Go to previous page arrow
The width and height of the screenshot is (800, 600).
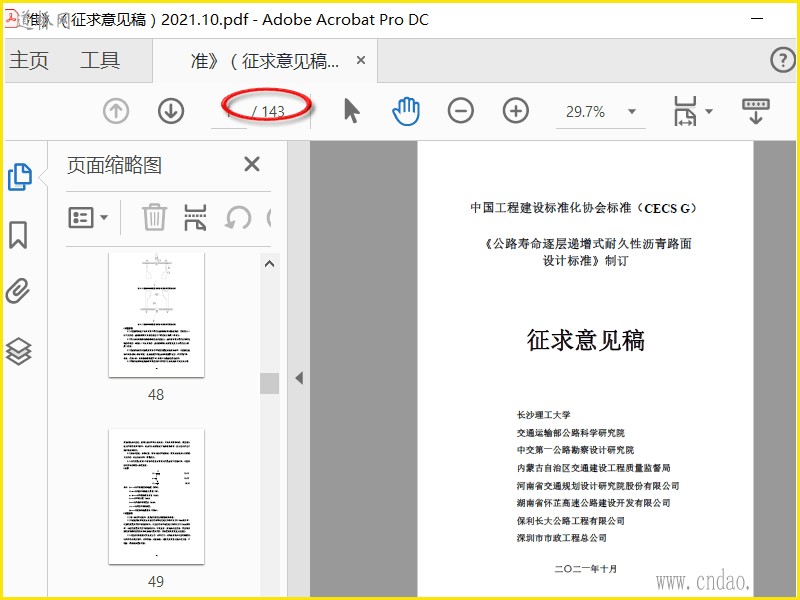[116, 111]
